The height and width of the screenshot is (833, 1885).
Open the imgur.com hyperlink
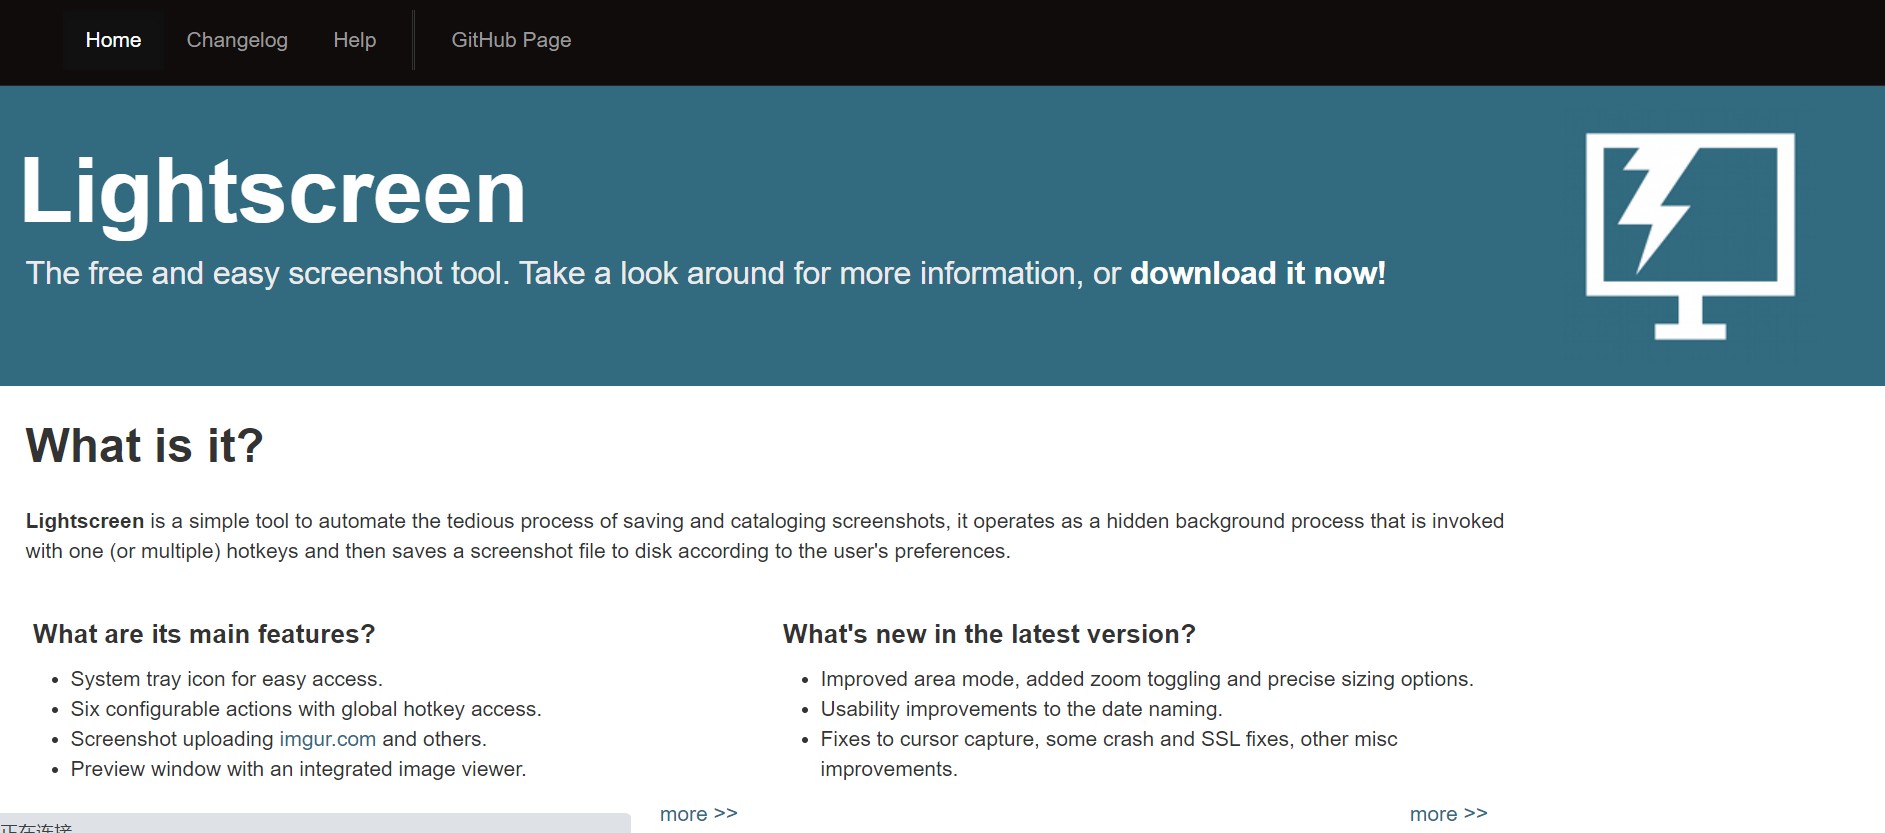click(x=327, y=739)
